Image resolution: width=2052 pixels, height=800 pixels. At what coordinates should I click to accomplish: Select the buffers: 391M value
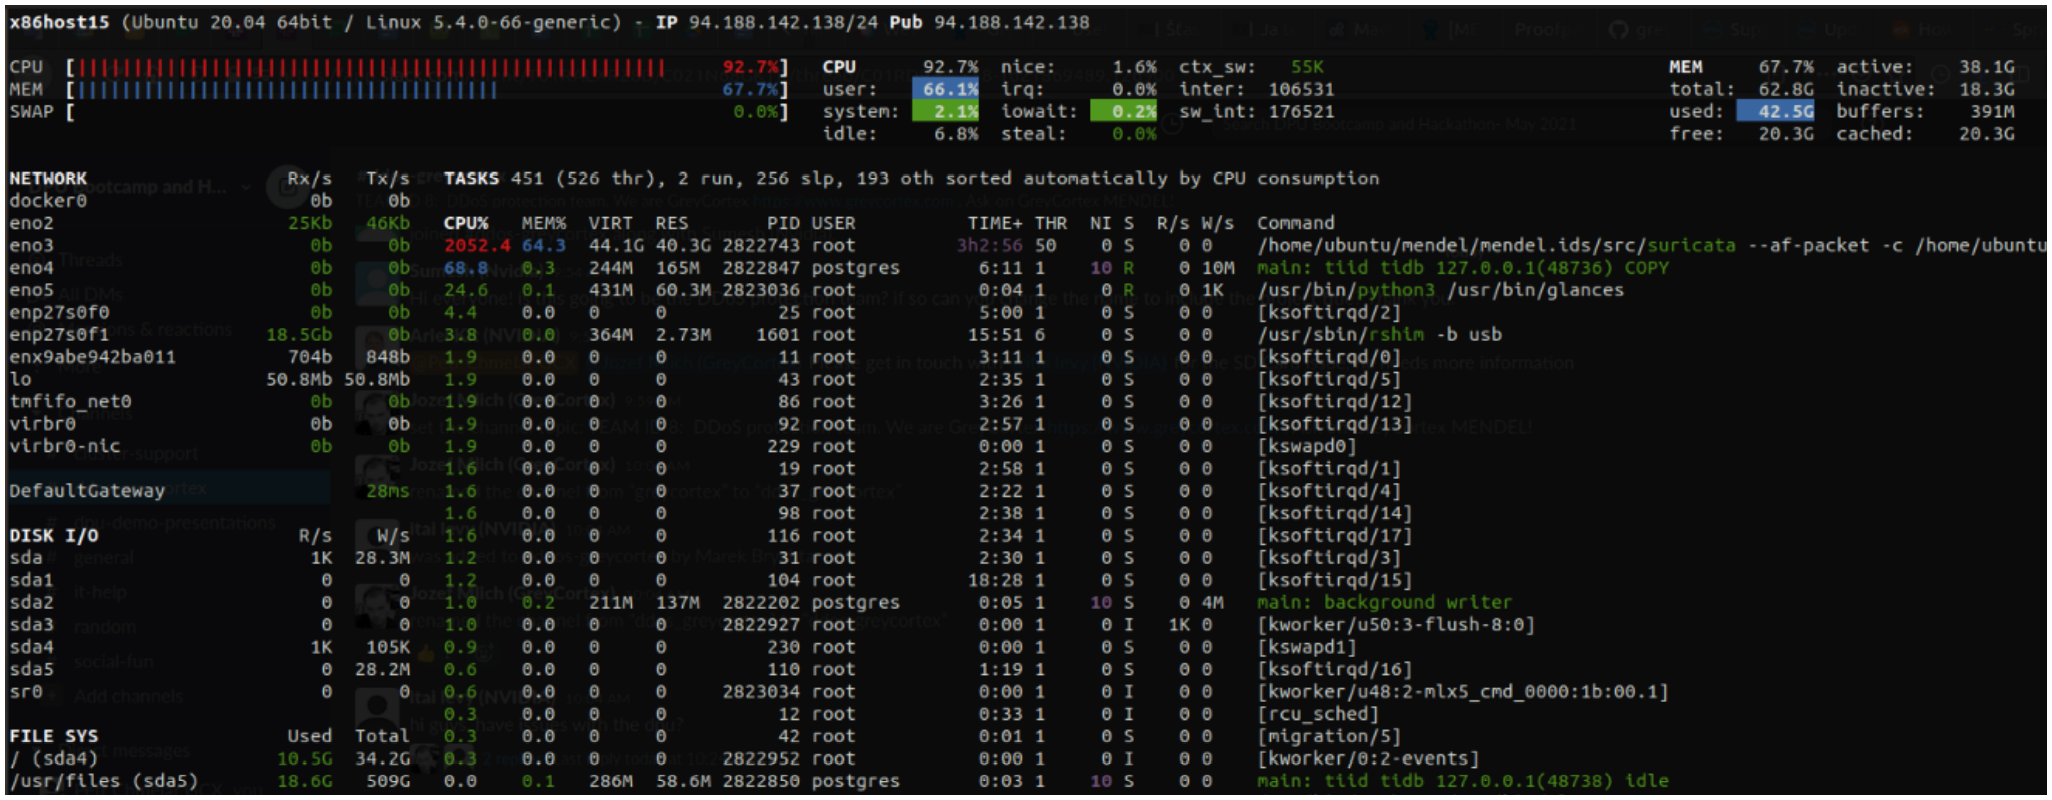pyautogui.click(x=1992, y=111)
